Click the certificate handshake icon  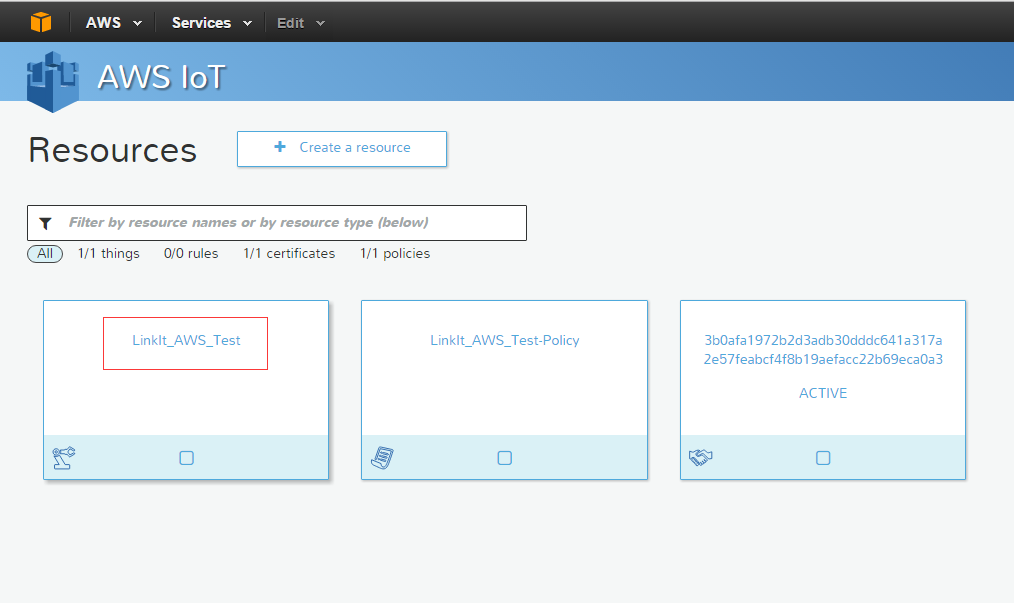(x=700, y=457)
